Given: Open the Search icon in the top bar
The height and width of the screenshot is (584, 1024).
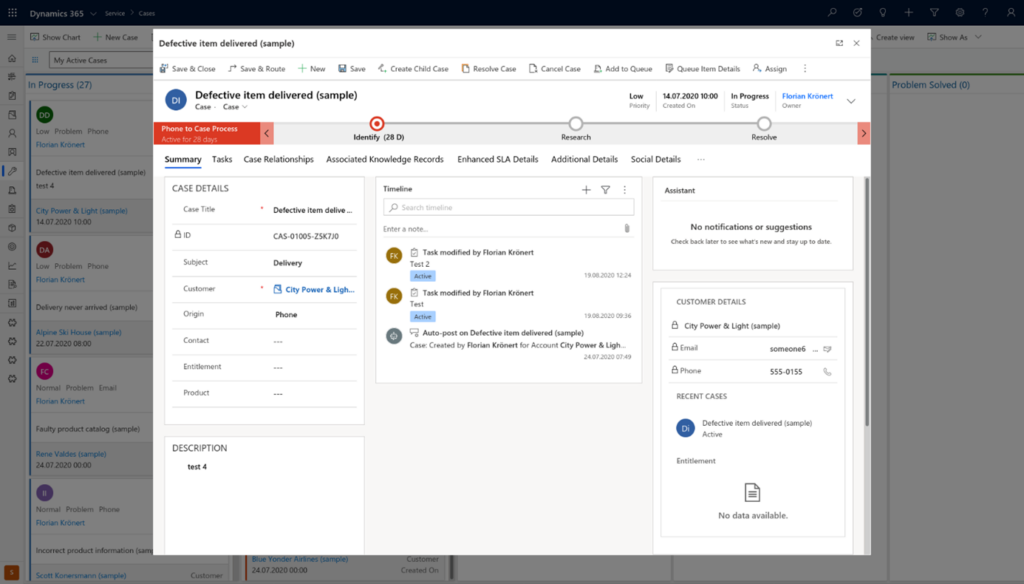Looking at the screenshot, I should pyautogui.click(x=833, y=12).
